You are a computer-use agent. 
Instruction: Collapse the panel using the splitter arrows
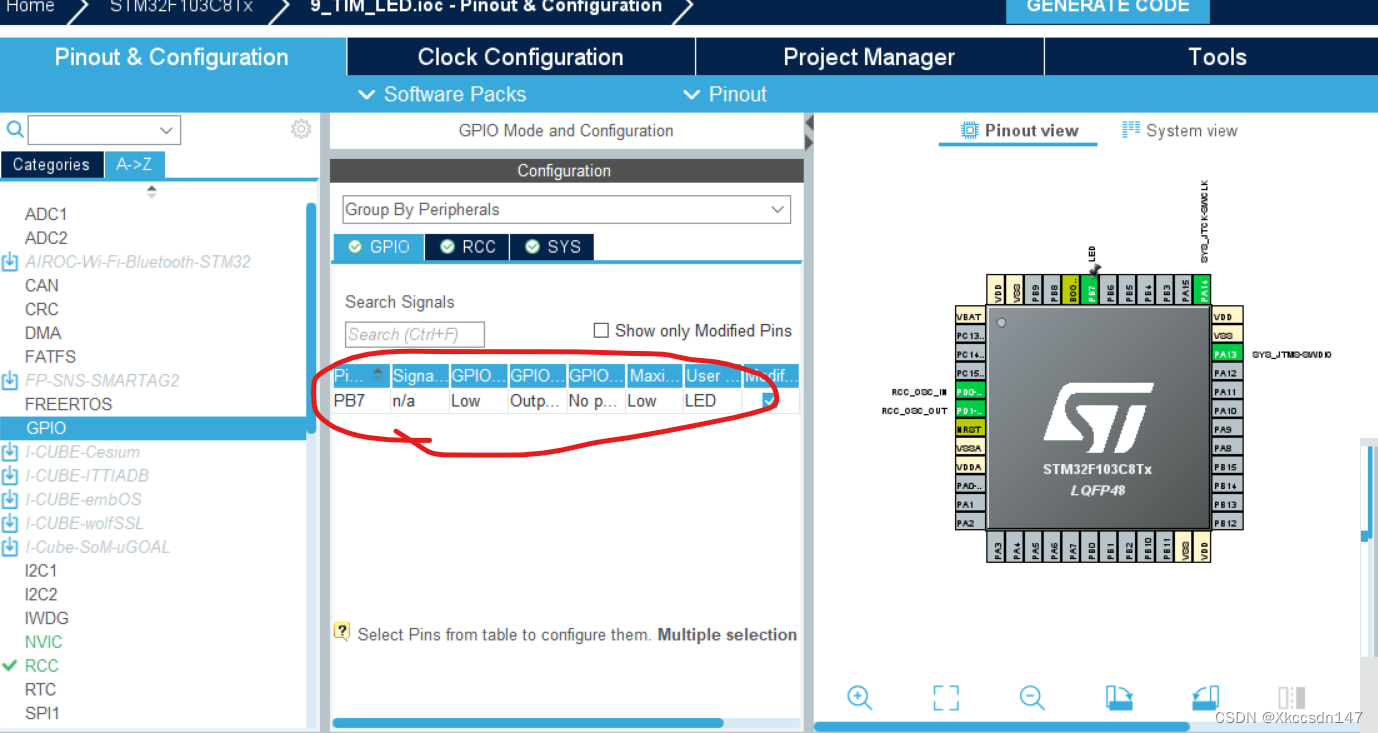(x=809, y=133)
